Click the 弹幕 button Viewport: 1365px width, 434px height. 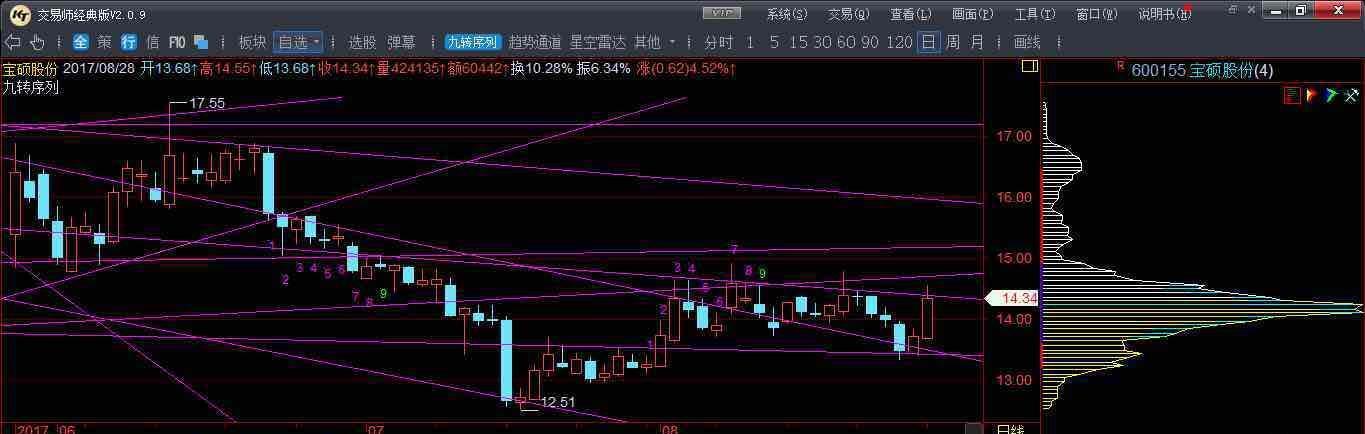pyautogui.click(x=401, y=43)
